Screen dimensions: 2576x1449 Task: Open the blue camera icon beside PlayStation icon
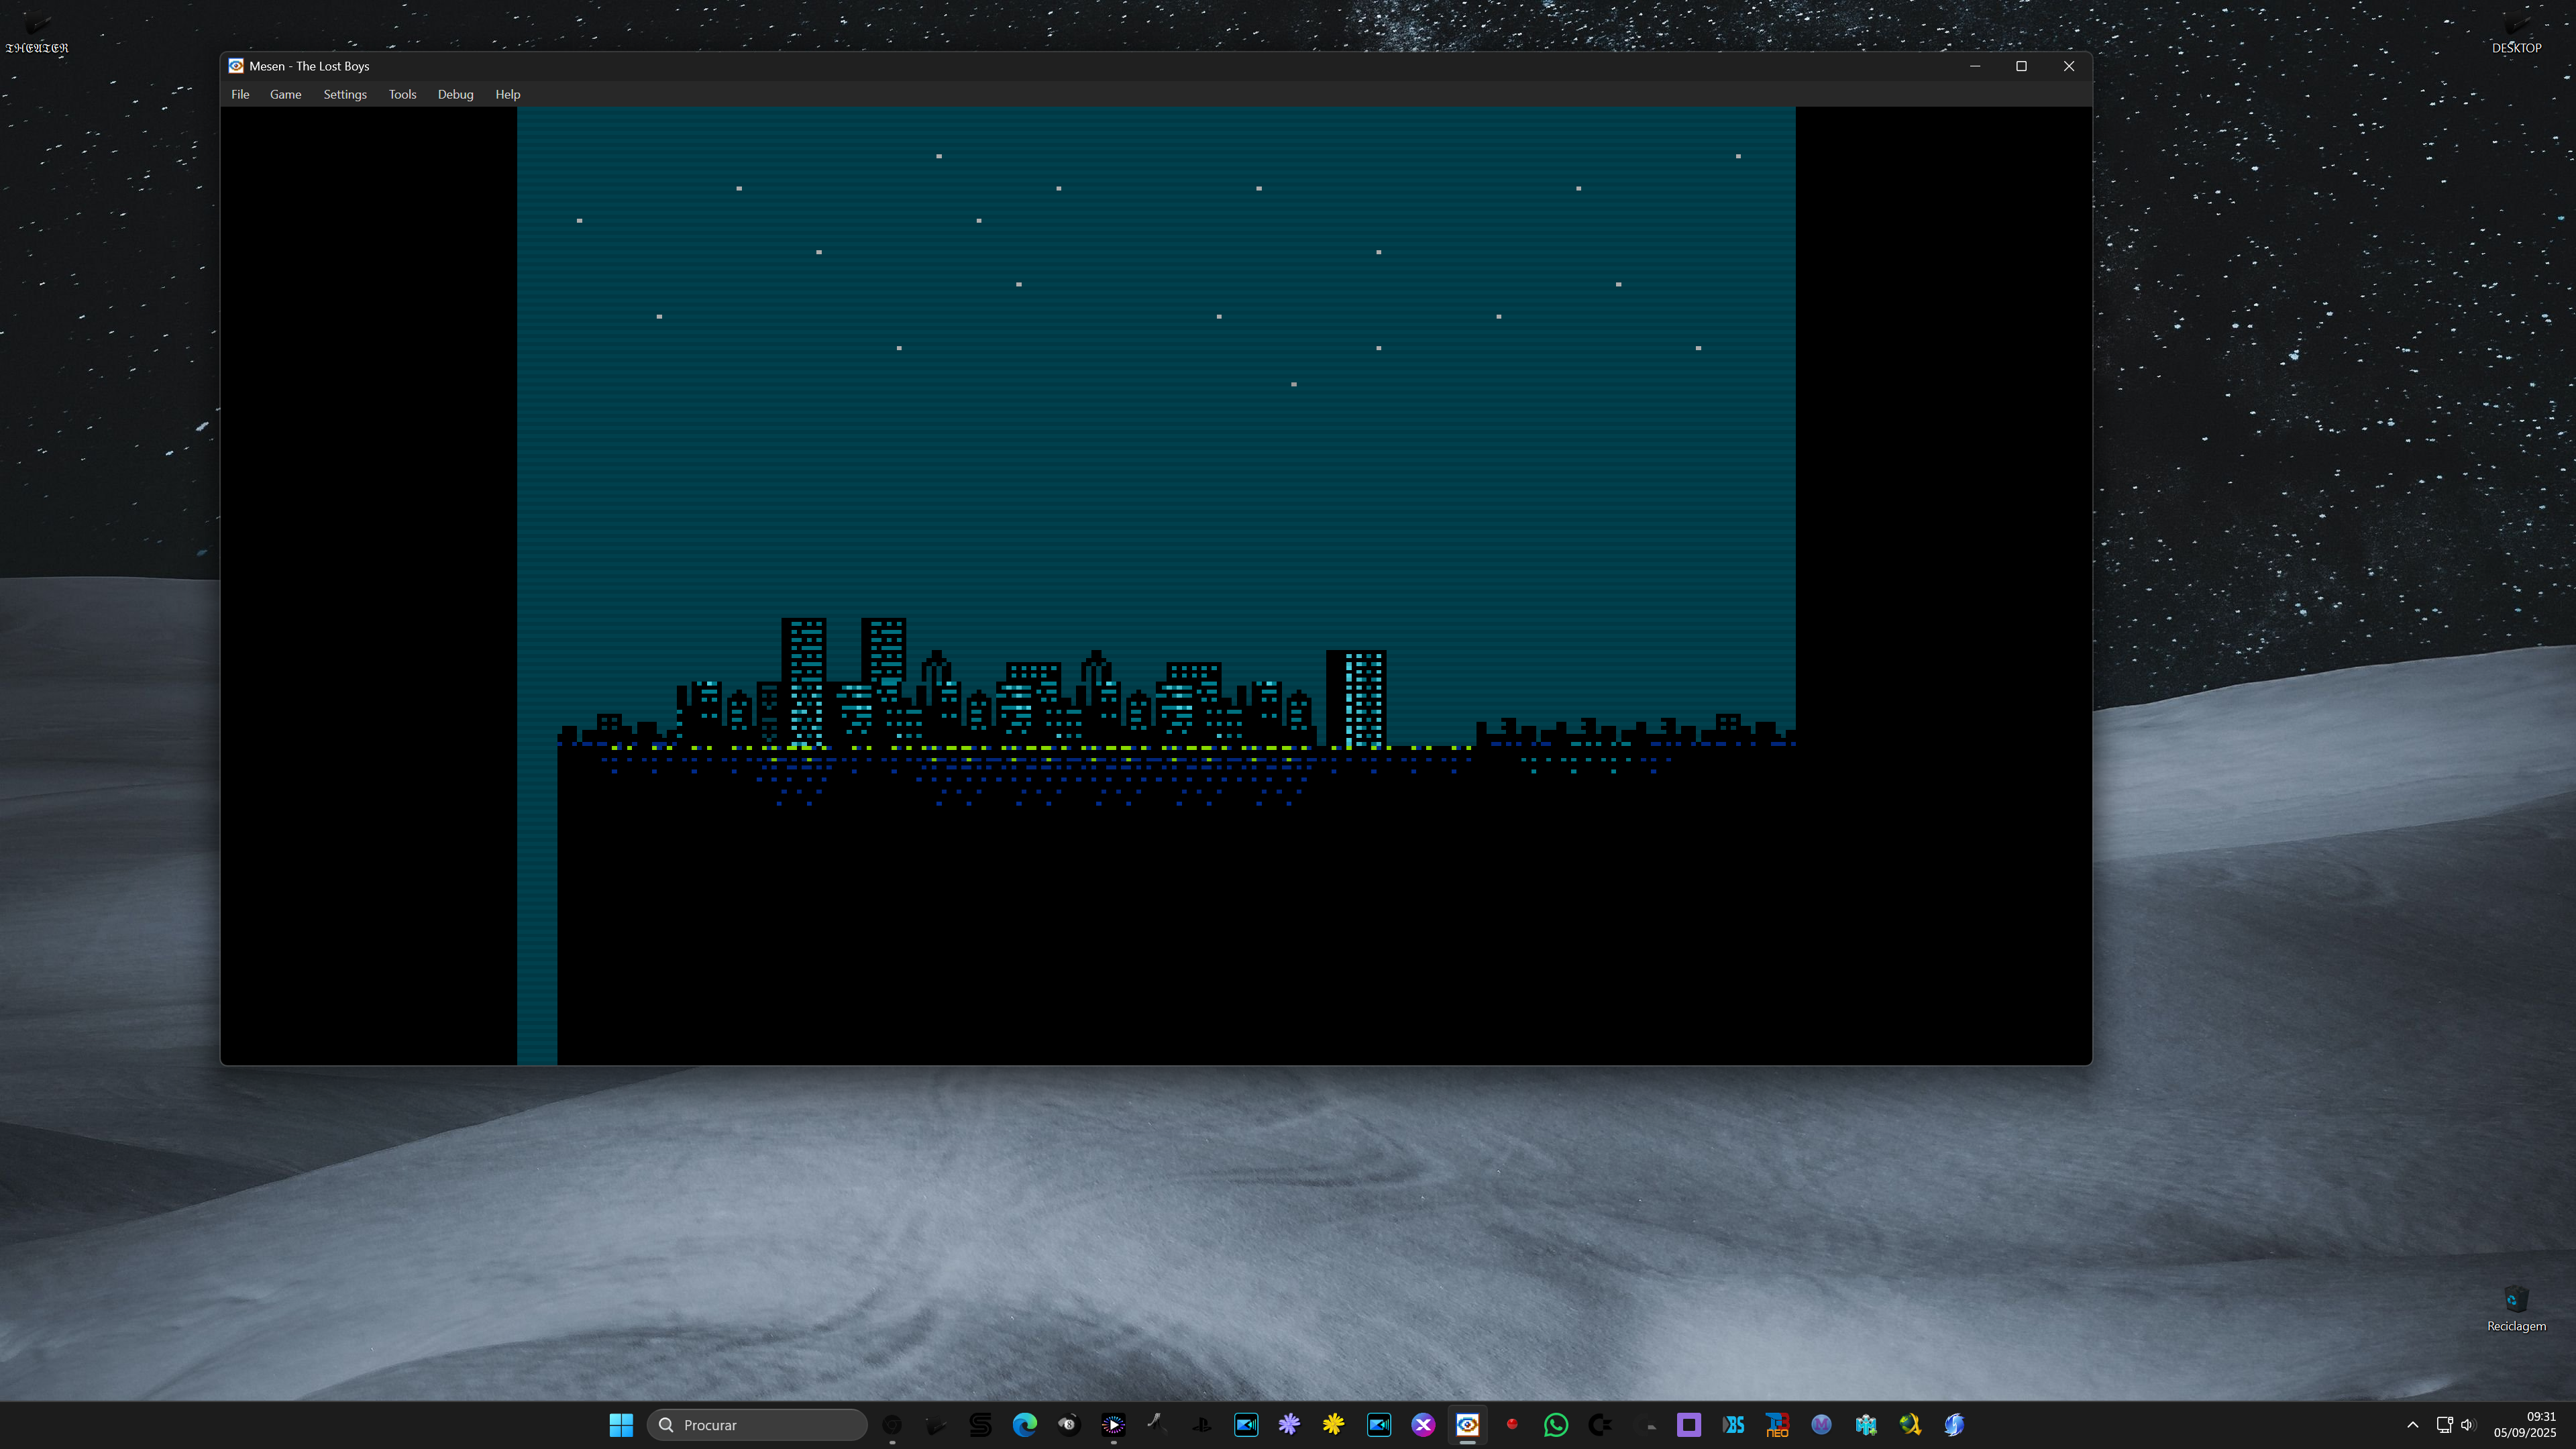tap(1246, 1425)
